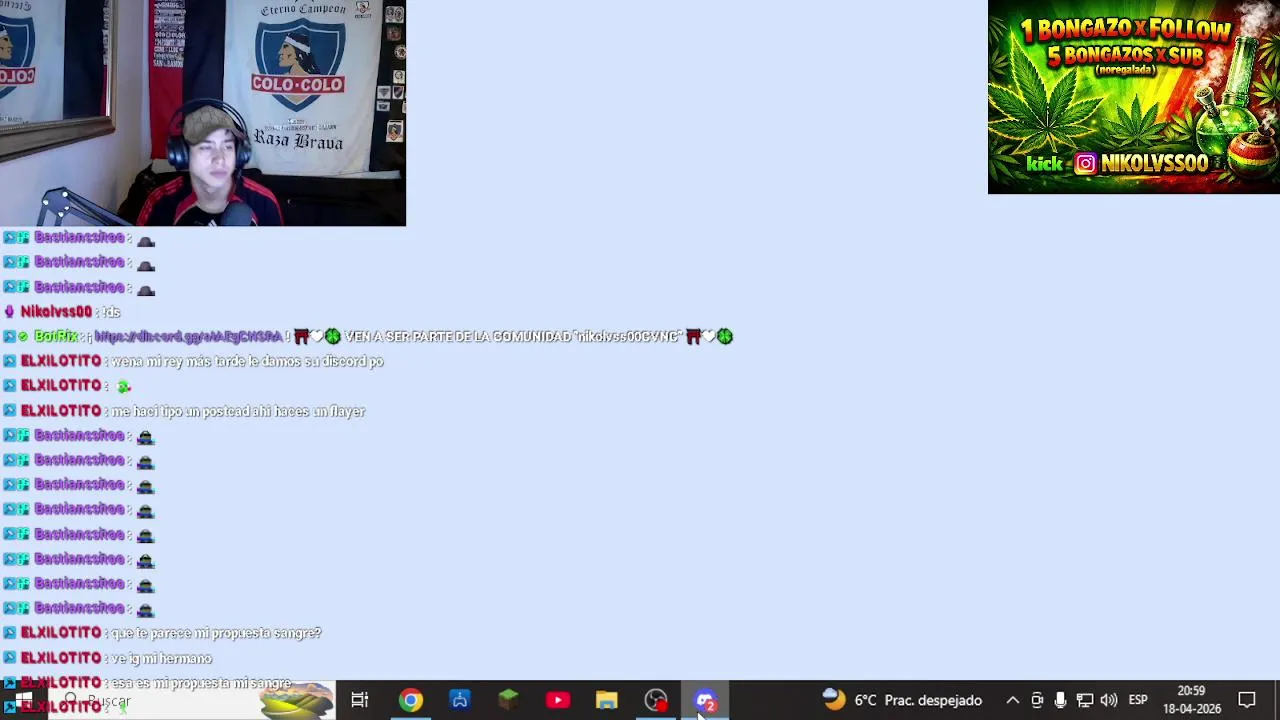This screenshot has width=1280, height=720.
Task: Click the Discord link in BotRix message
Action: (x=188, y=337)
